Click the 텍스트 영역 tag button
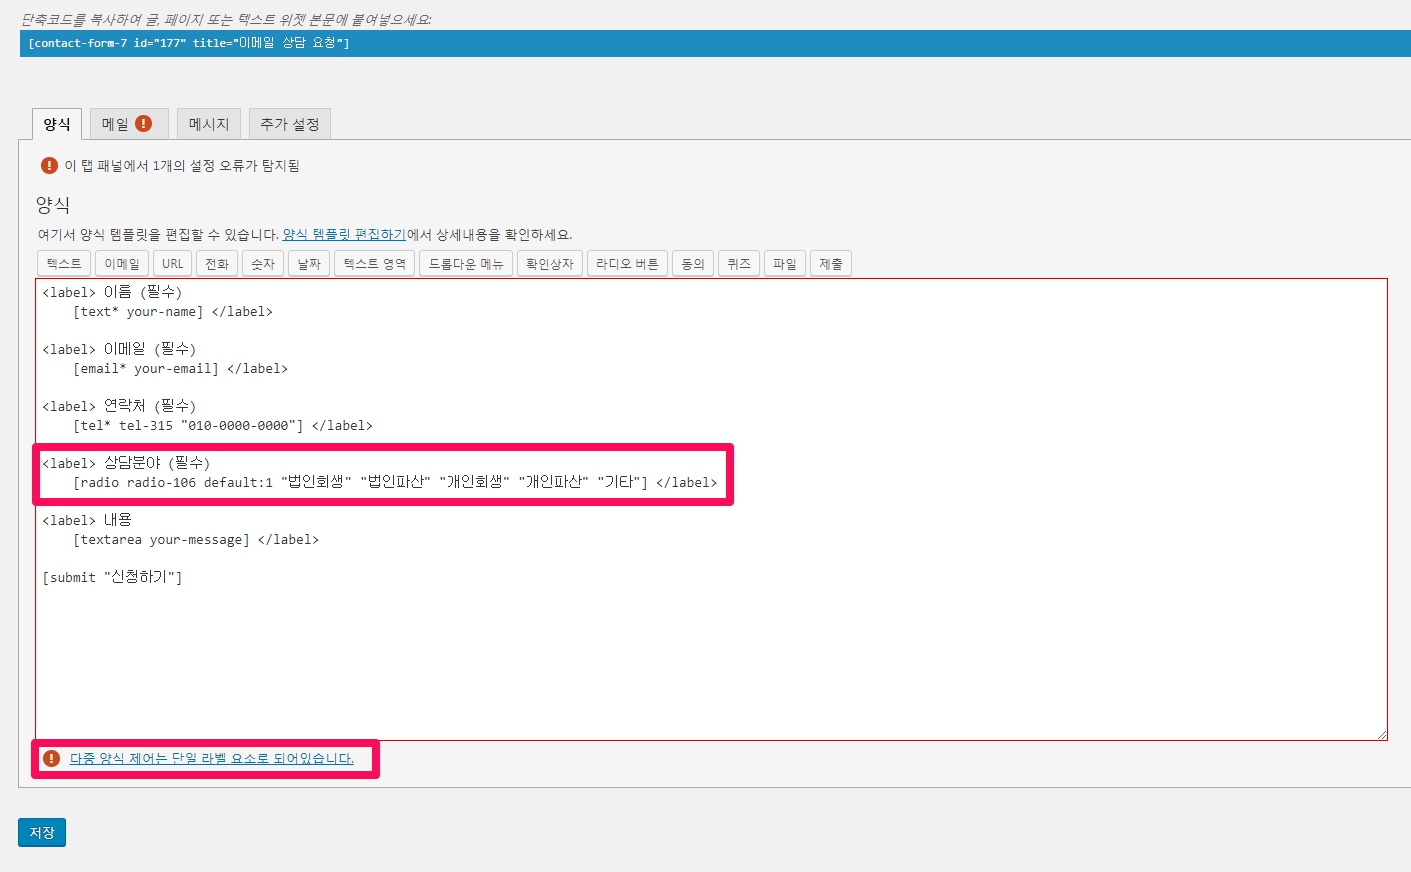Screen dimensions: 1411x872 tap(374, 264)
